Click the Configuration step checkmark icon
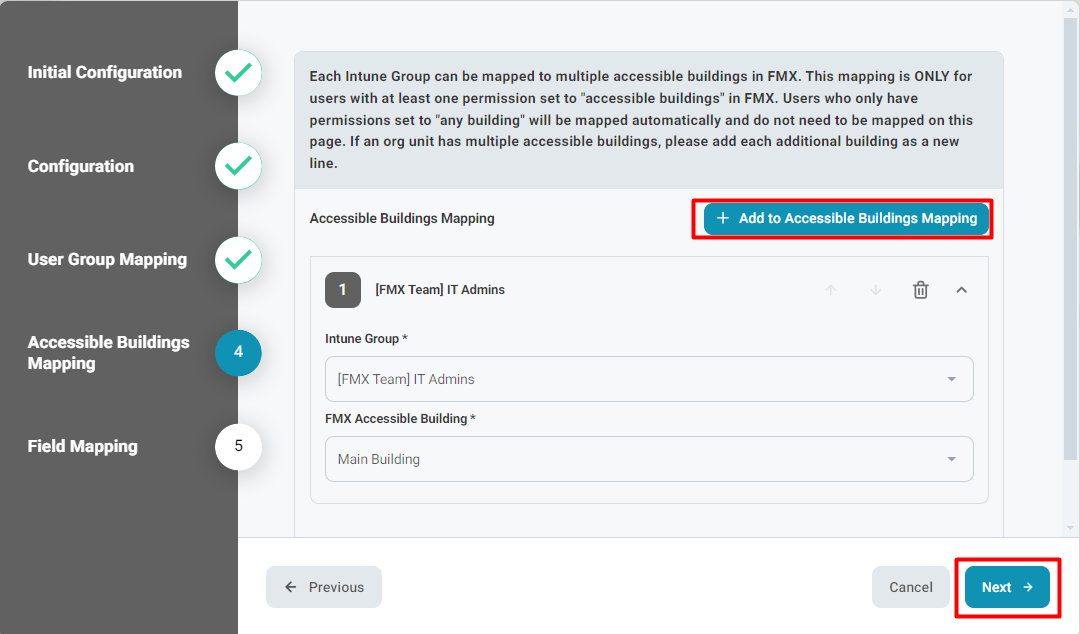Viewport: 1080px width, 634px height. [238, 166]
